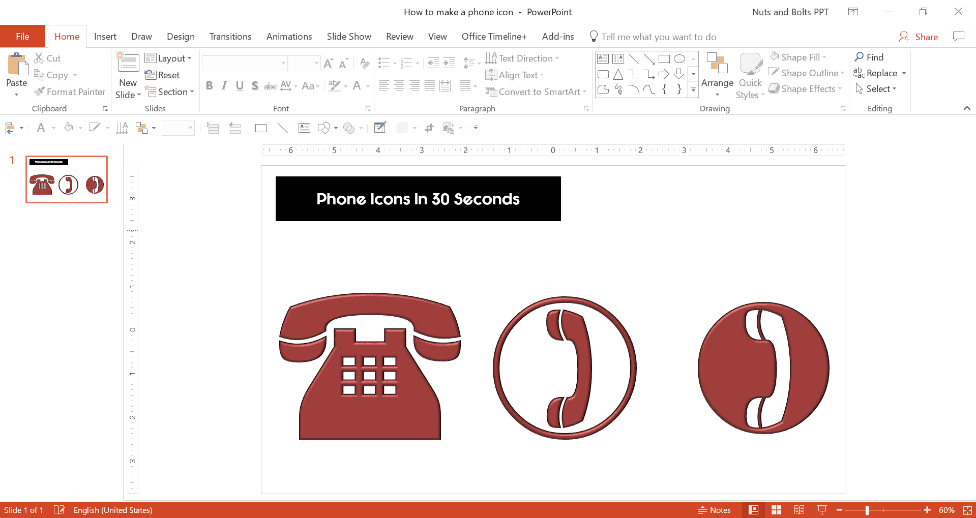Click the Text Box shape icon

[603, 59]
